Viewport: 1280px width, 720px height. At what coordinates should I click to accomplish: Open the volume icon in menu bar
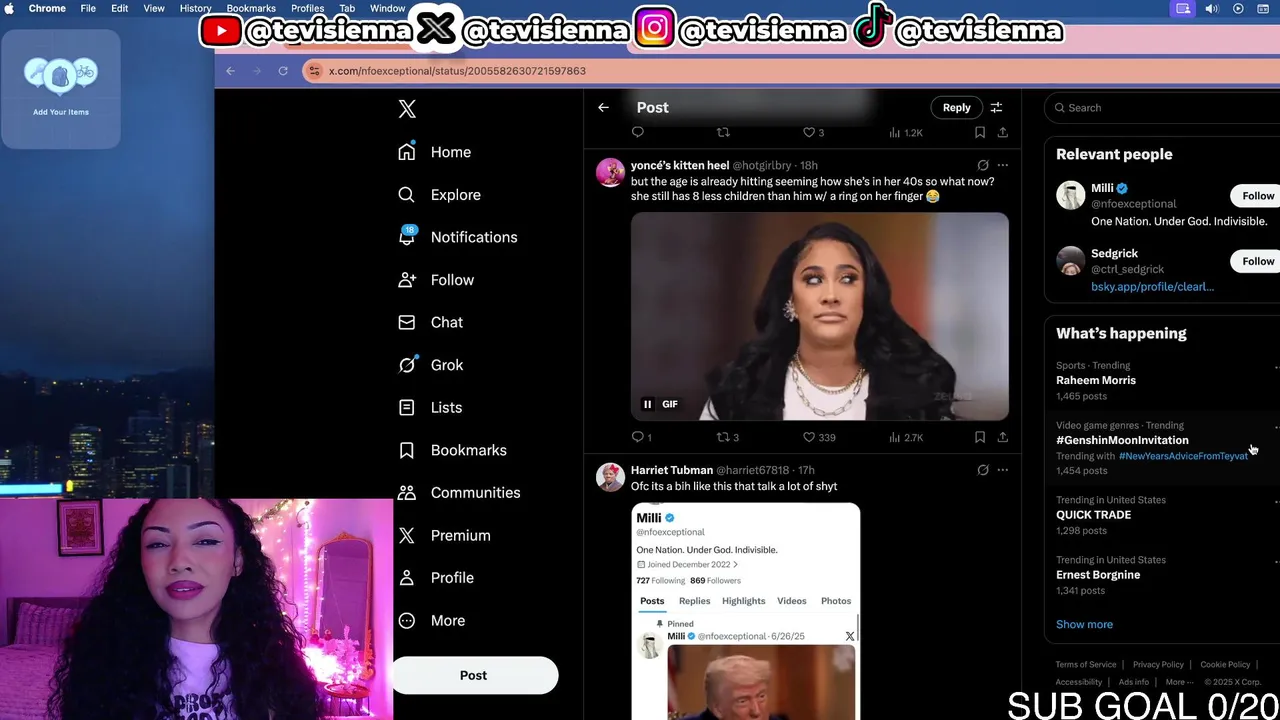[1211, 9]
